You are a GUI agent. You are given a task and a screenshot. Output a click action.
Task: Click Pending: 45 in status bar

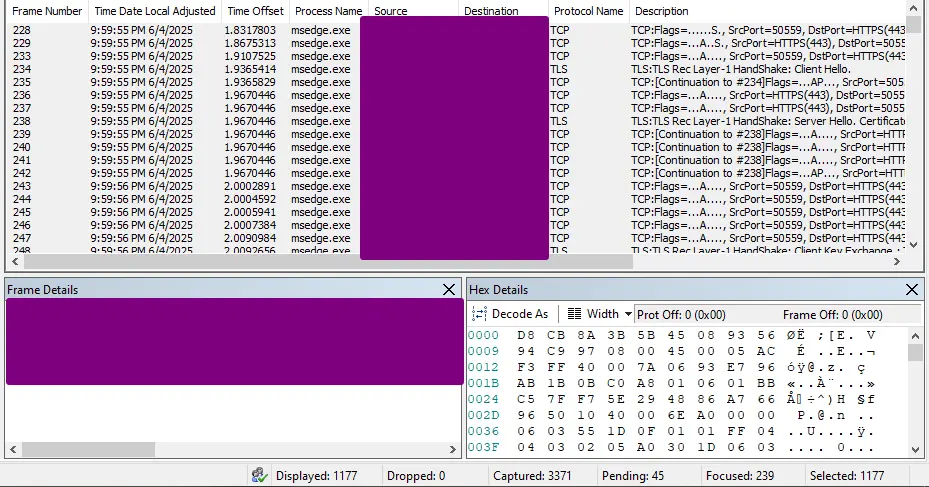point(633,476)
